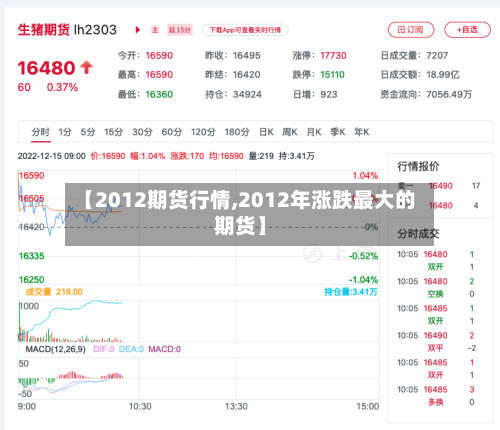Switch to the '15分' chart tab
The height and width of the screenshot is (430, 500).
click(x=114, y=132)
